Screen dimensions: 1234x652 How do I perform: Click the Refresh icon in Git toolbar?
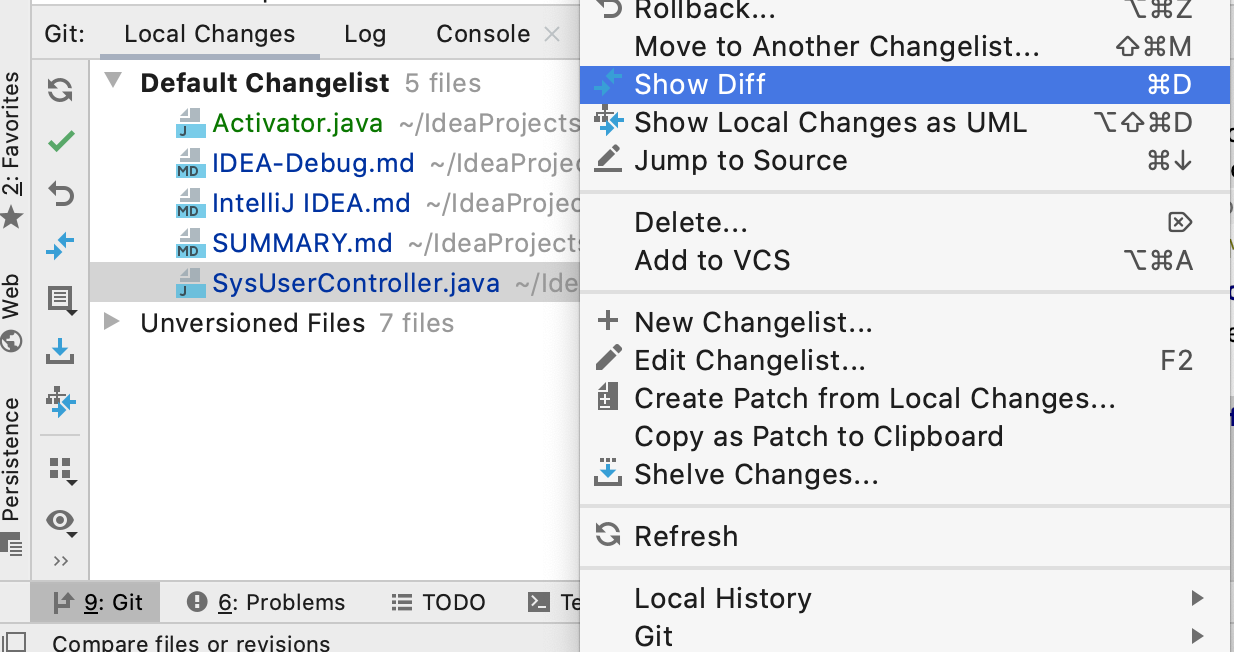click(x=61, y=90)
